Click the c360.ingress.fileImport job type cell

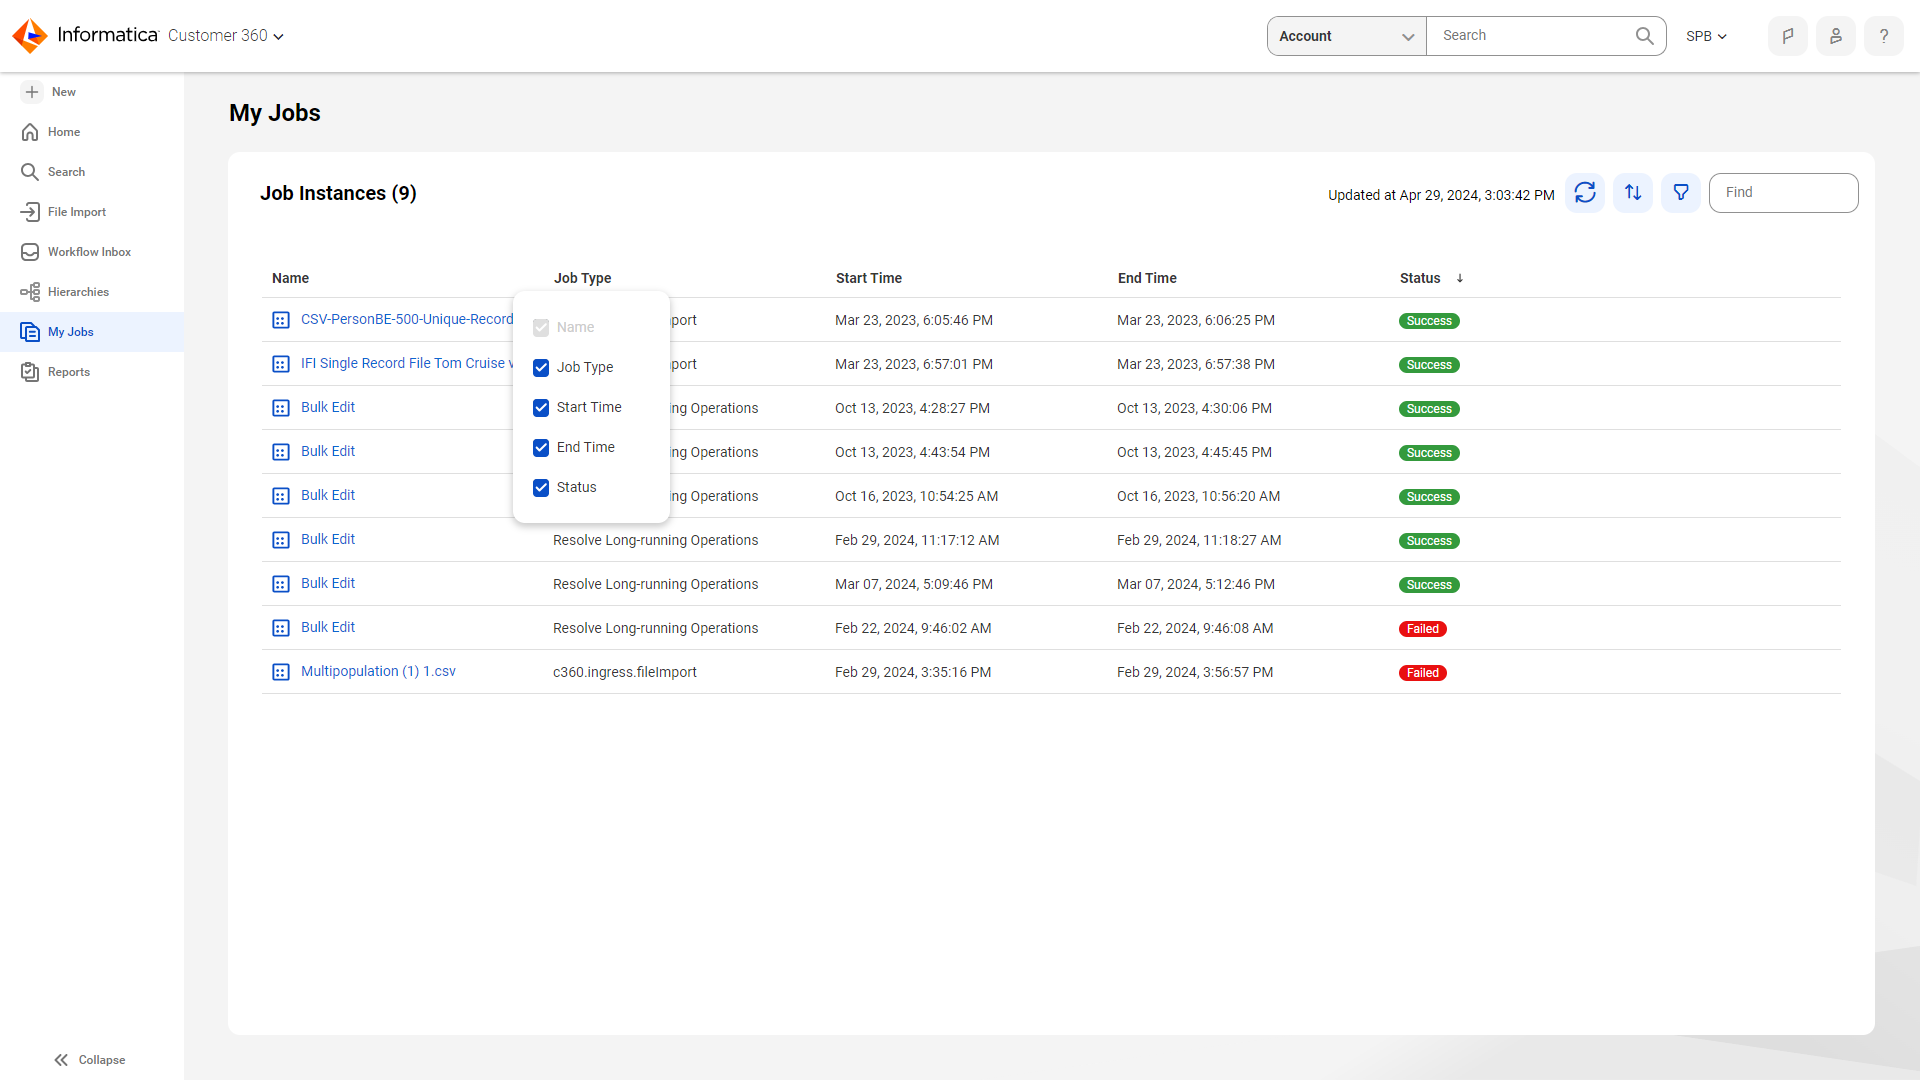point(625,672)
